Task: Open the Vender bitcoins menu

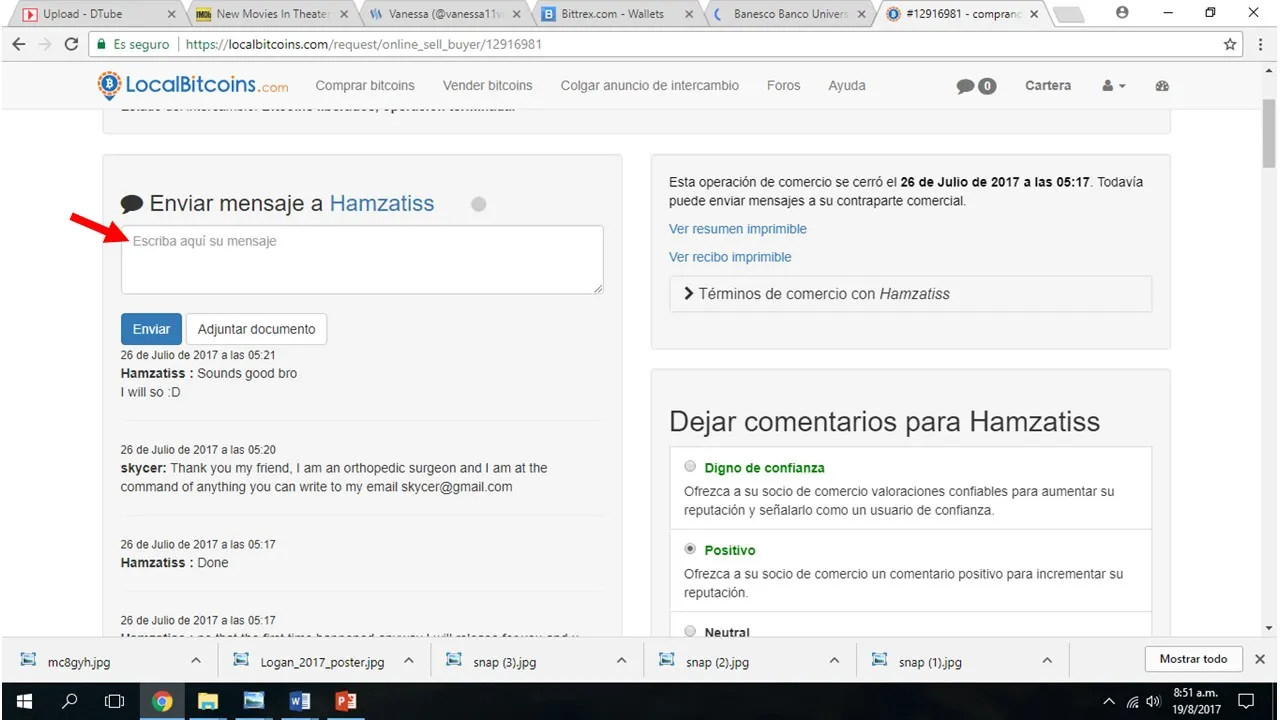Action: 488,86
